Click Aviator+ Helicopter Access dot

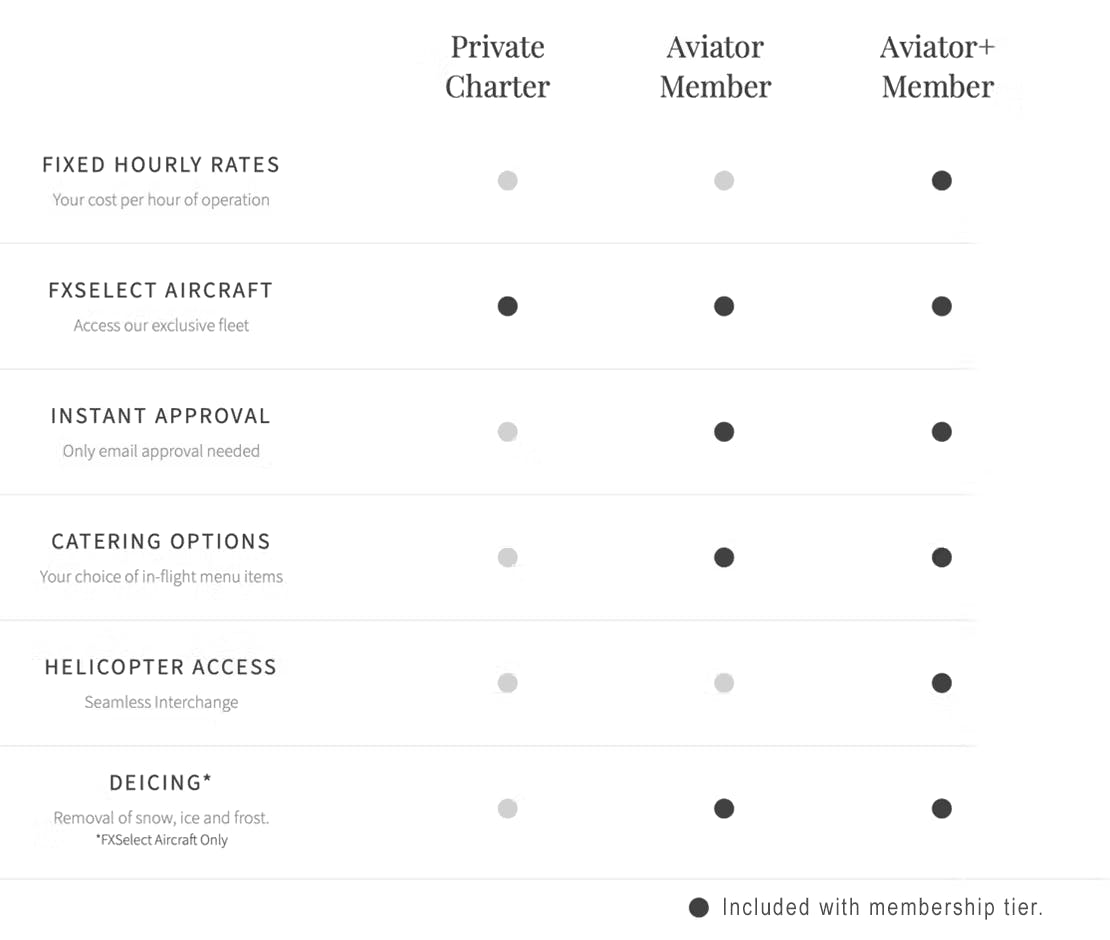[x=941, y=683]
